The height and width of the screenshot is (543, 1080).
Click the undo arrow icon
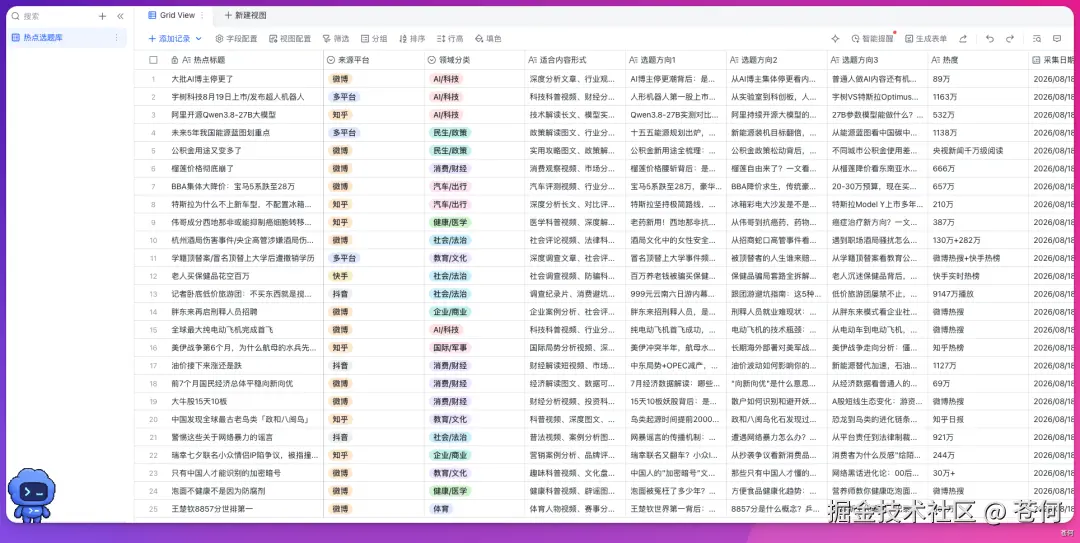[990, 39]
